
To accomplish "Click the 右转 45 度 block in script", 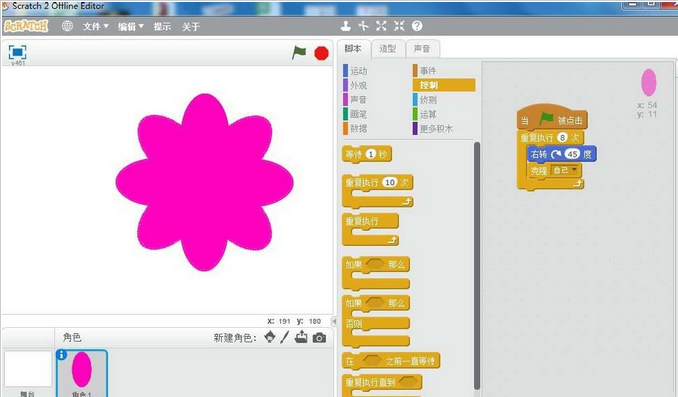I will [x=562, y=154].
